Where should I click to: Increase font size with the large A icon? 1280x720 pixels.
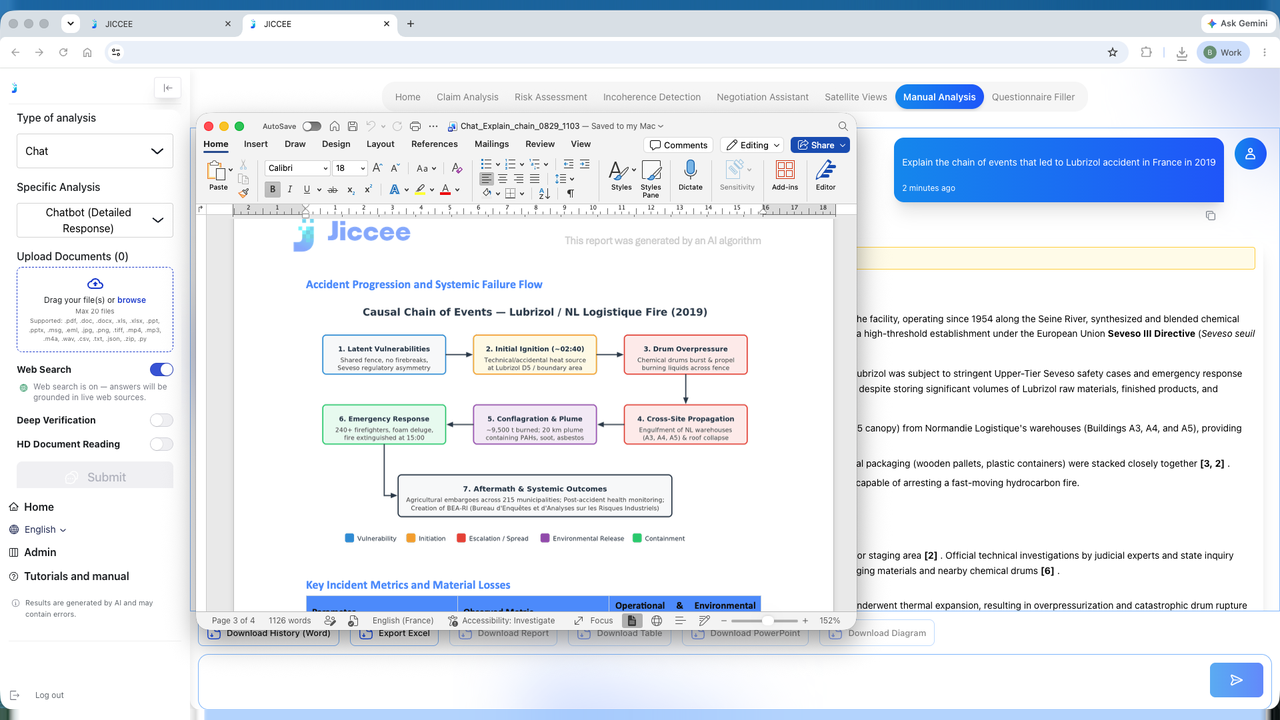click(378, 169)
